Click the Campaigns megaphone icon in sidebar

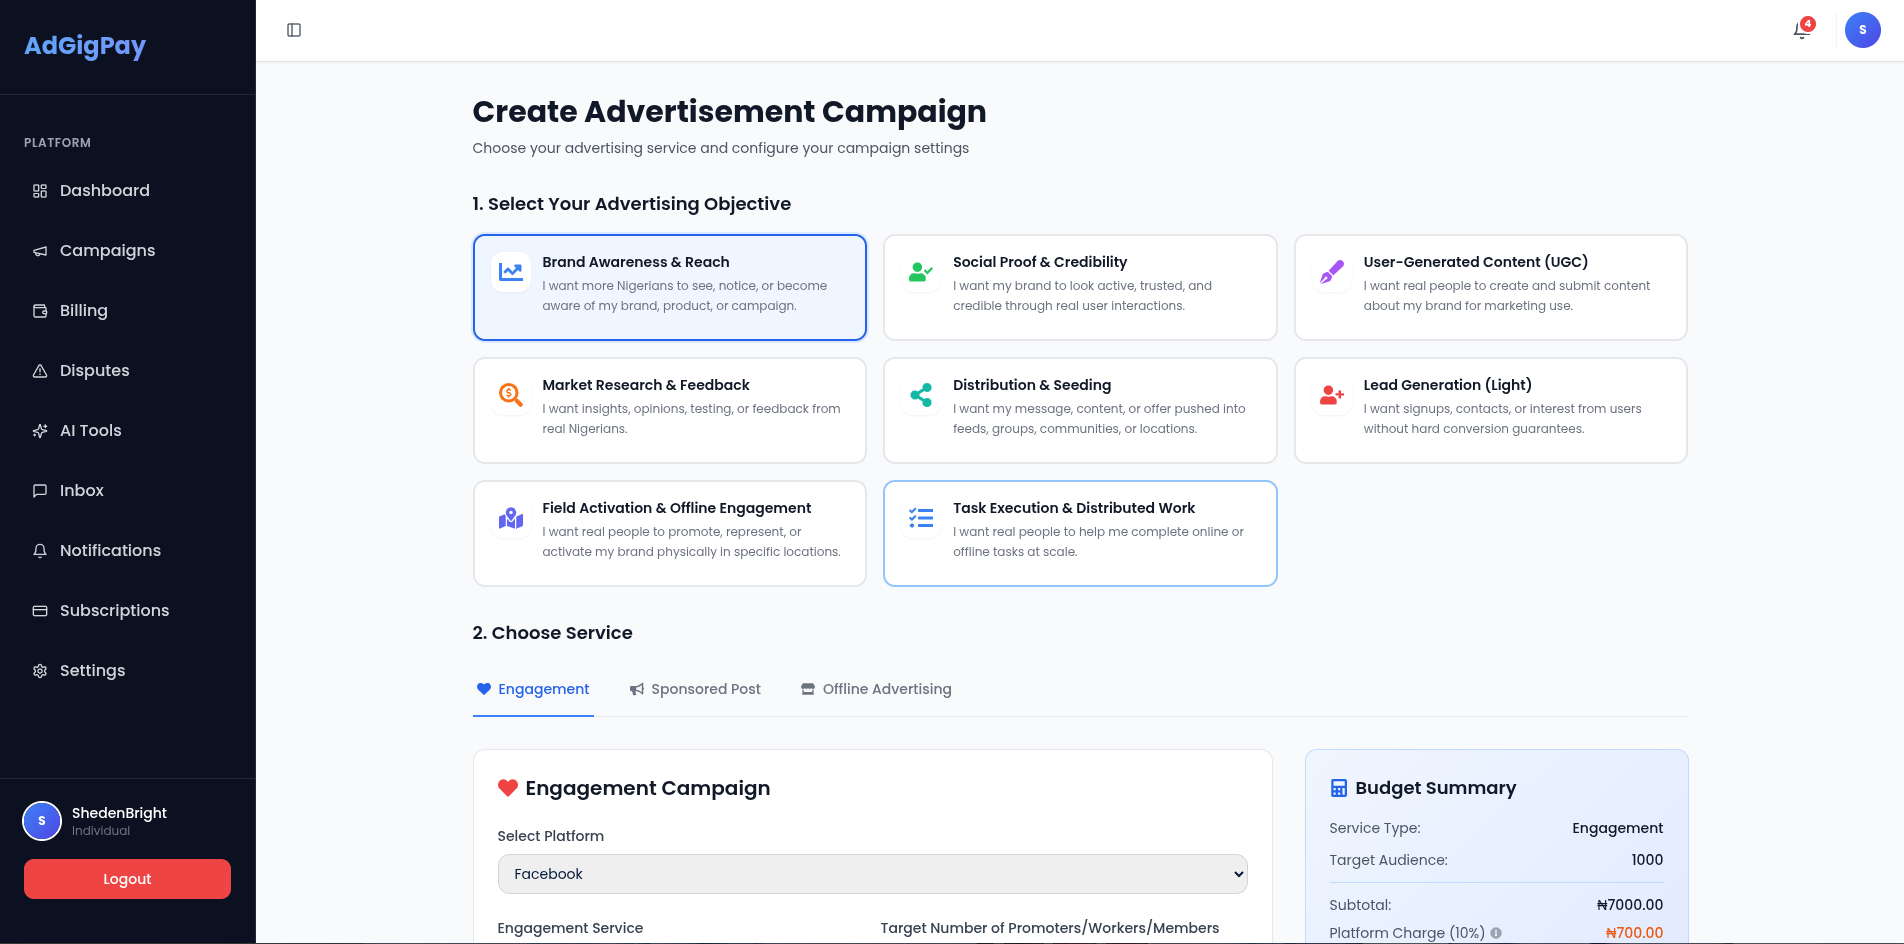(x=40, y=251)
